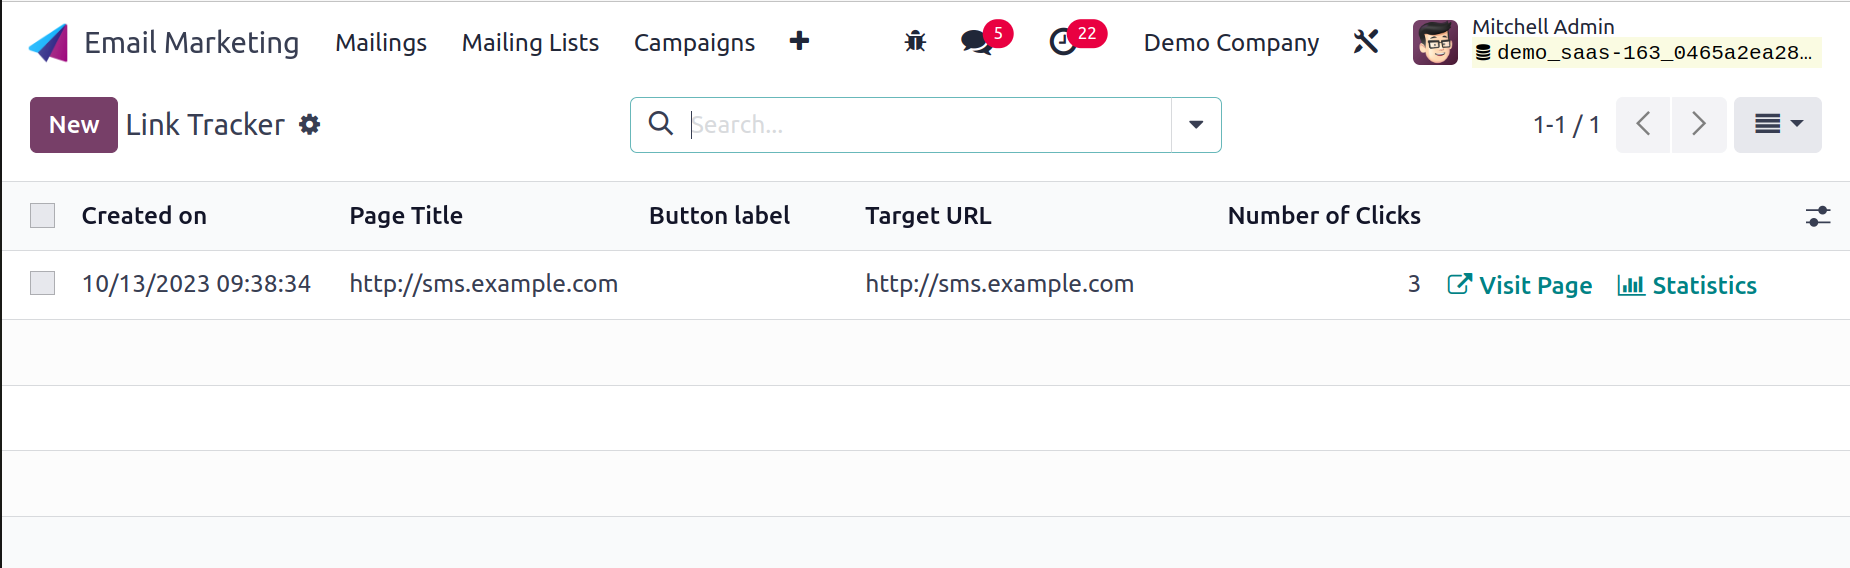Click the developer tools wrench icon
The height and width of the screenshot is (568, 1850).
pyautogui.click(x=1366, y=42)
